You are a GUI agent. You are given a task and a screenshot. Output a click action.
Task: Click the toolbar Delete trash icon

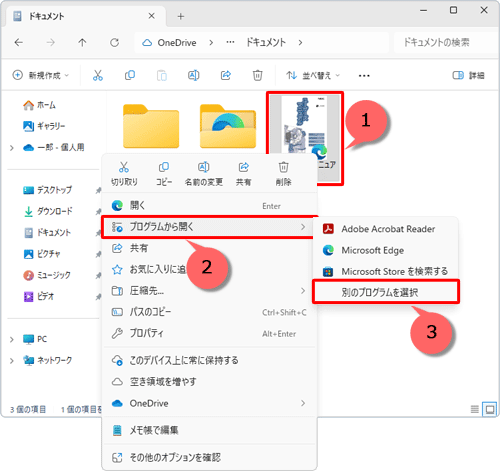[257, 75]
